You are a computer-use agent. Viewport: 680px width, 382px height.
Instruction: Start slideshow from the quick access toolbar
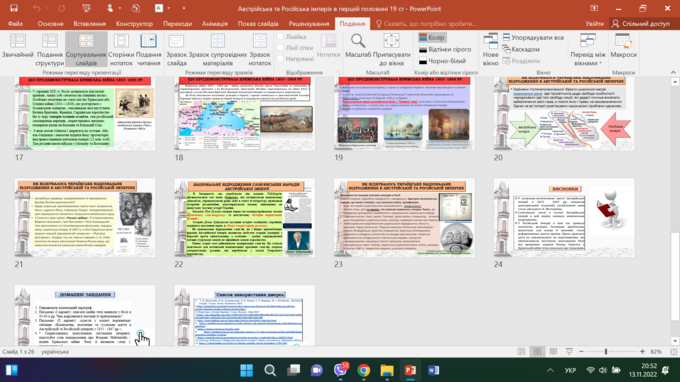86,8
